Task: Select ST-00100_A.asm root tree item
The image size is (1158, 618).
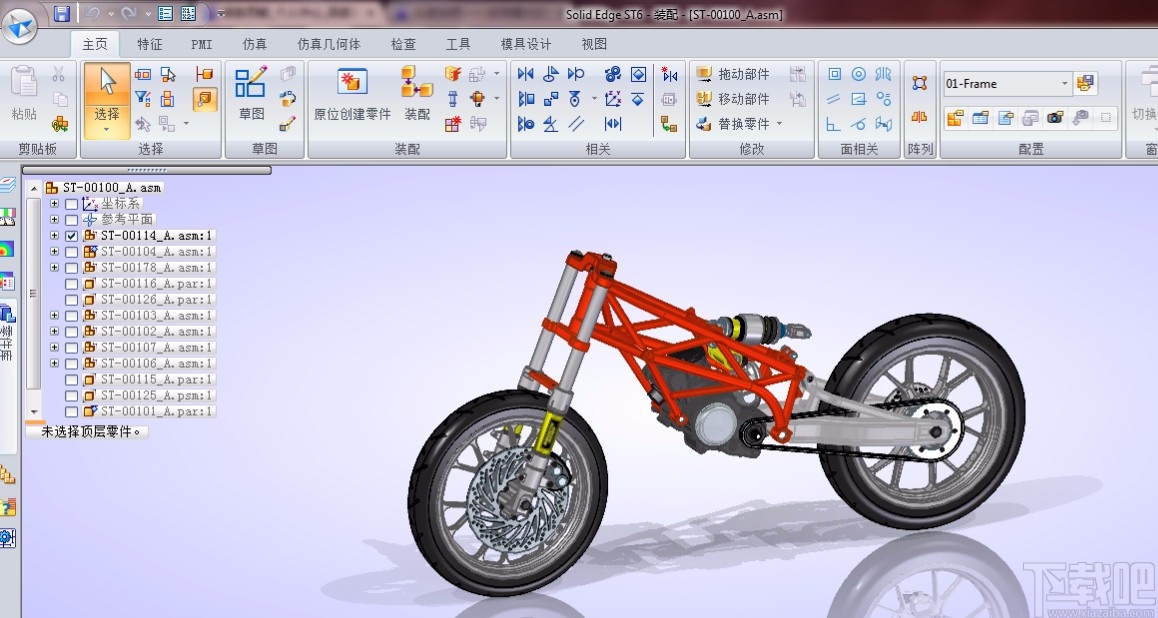Action: click(x=103, y=188)
